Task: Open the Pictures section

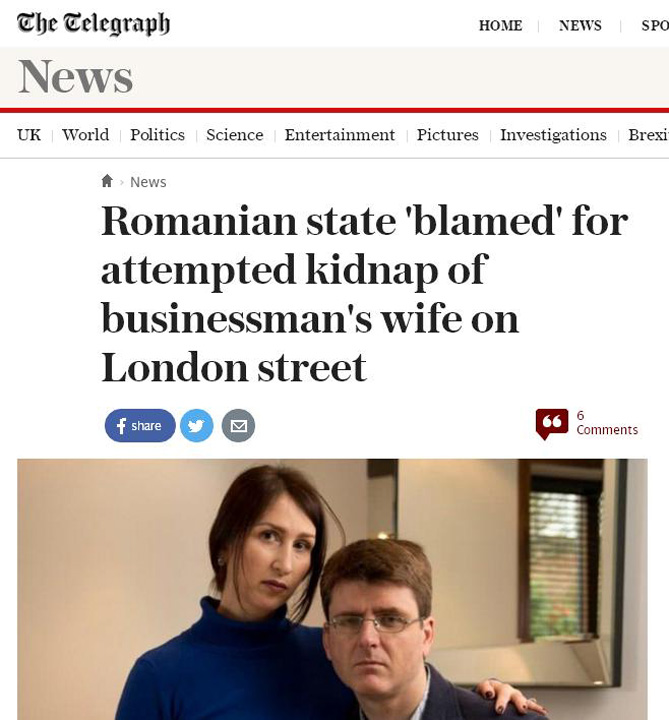Action: point(448,135)
